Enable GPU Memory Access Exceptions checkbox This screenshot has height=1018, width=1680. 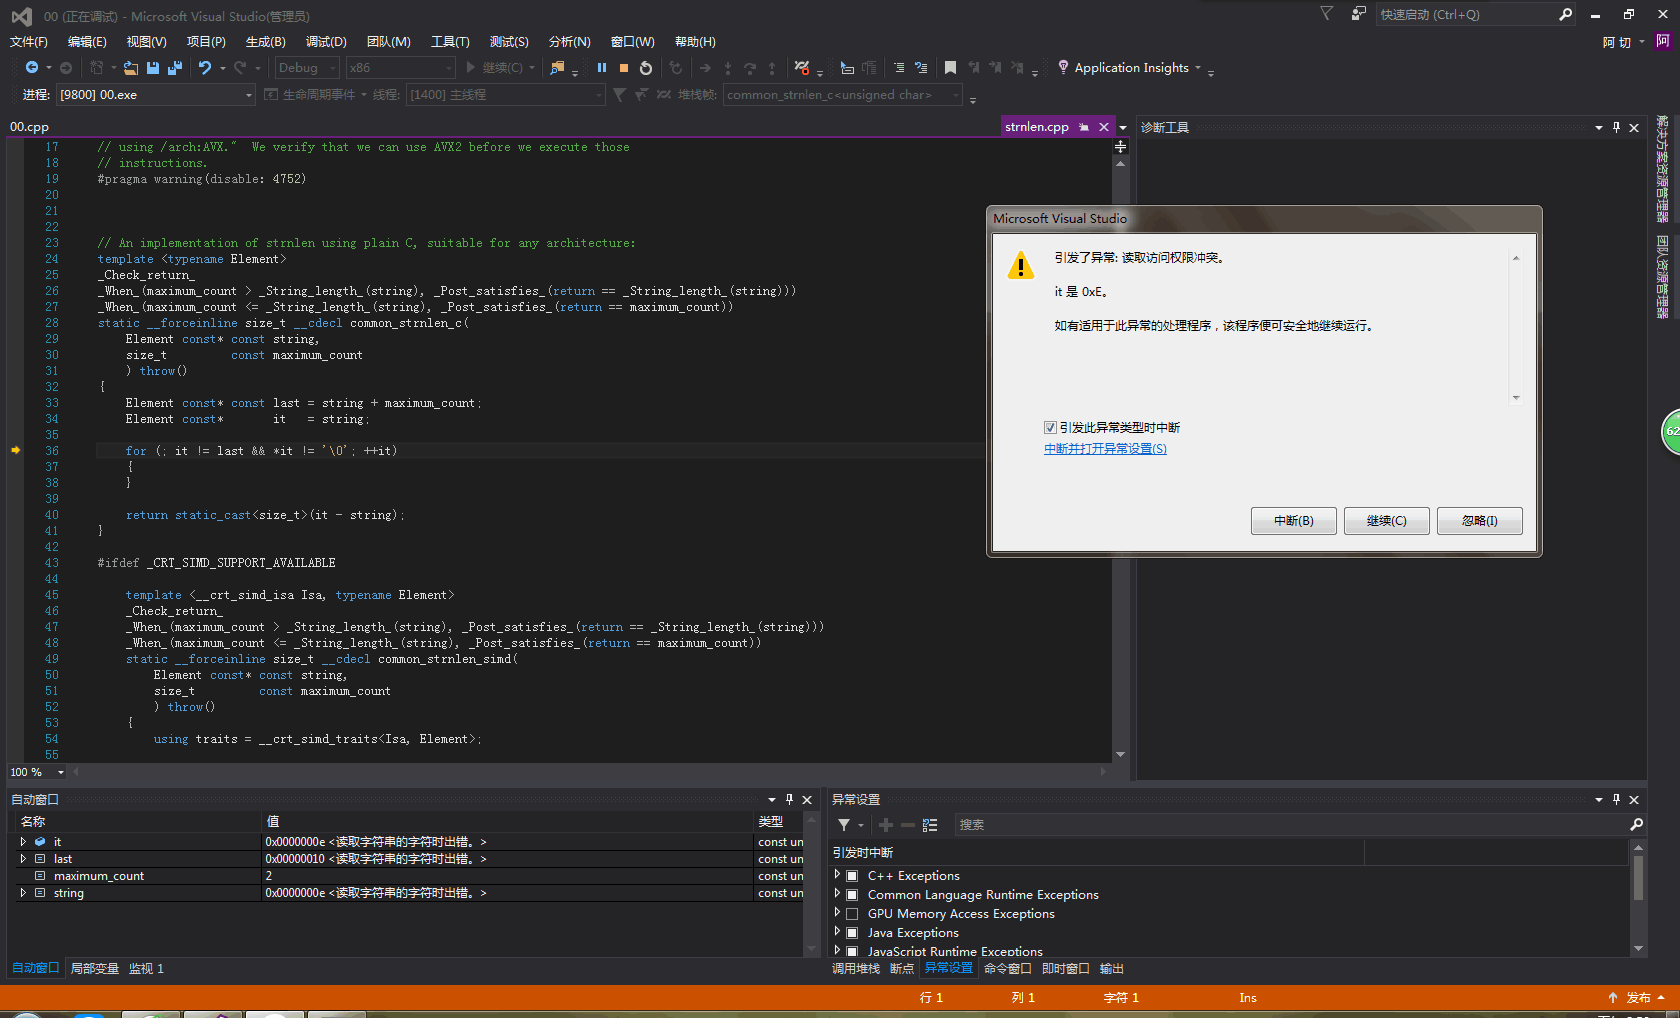click(x=852, y=914)
